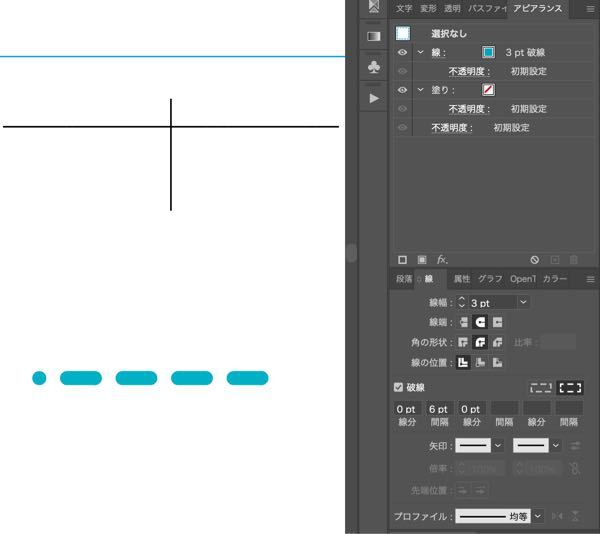
Task: Select the Round Cap line end
Action: 480,322
